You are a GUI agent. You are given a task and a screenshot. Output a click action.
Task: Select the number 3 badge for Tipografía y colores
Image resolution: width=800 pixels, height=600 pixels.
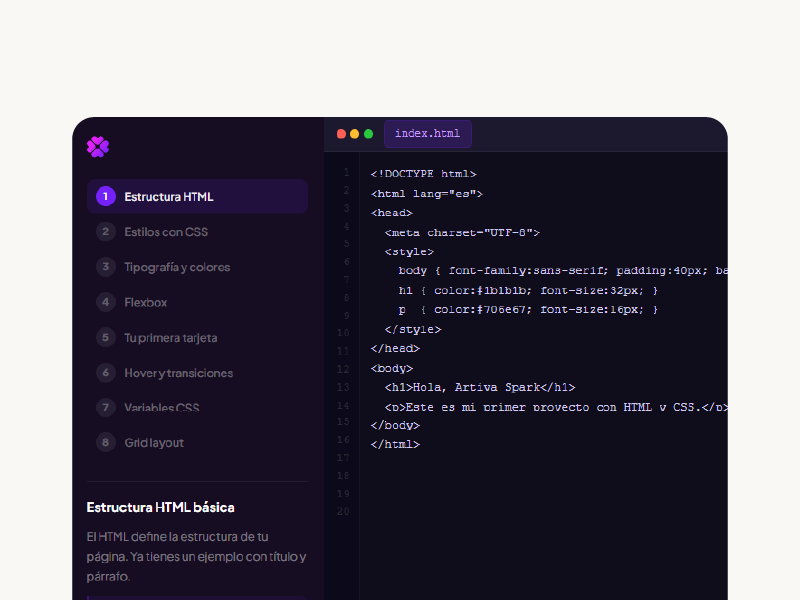(x=106, y=267)
